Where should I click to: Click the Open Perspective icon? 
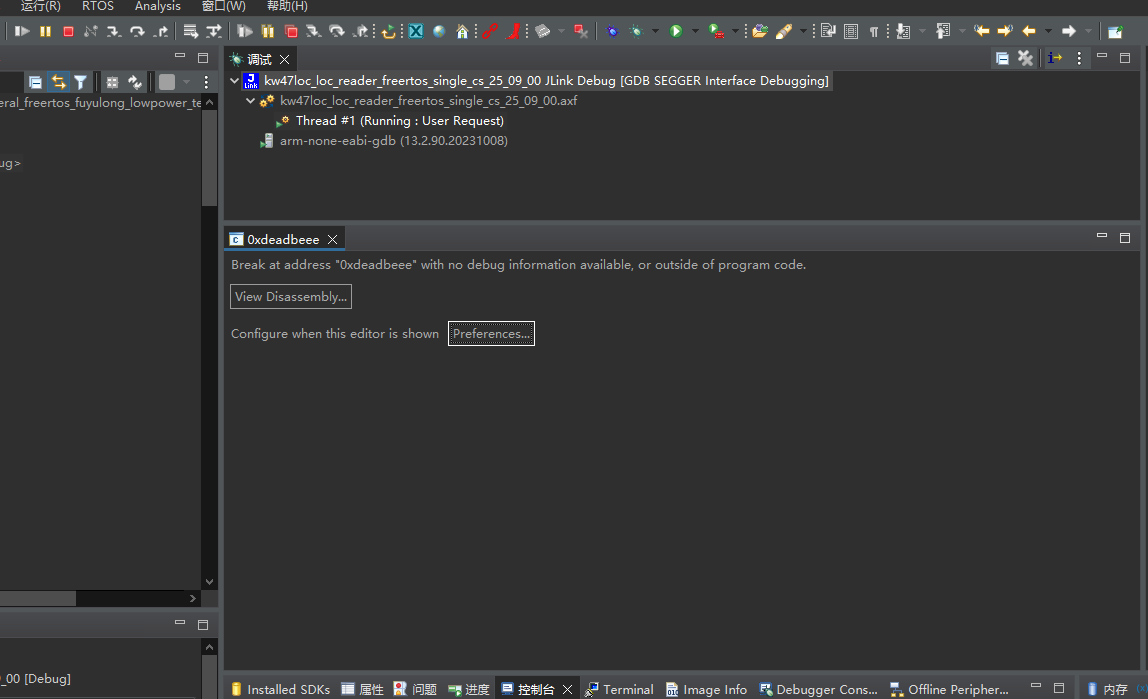(x=1115, y=31)
